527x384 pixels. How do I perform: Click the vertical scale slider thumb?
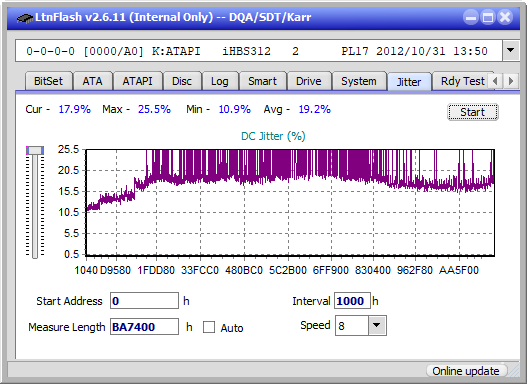coord(35,150)
